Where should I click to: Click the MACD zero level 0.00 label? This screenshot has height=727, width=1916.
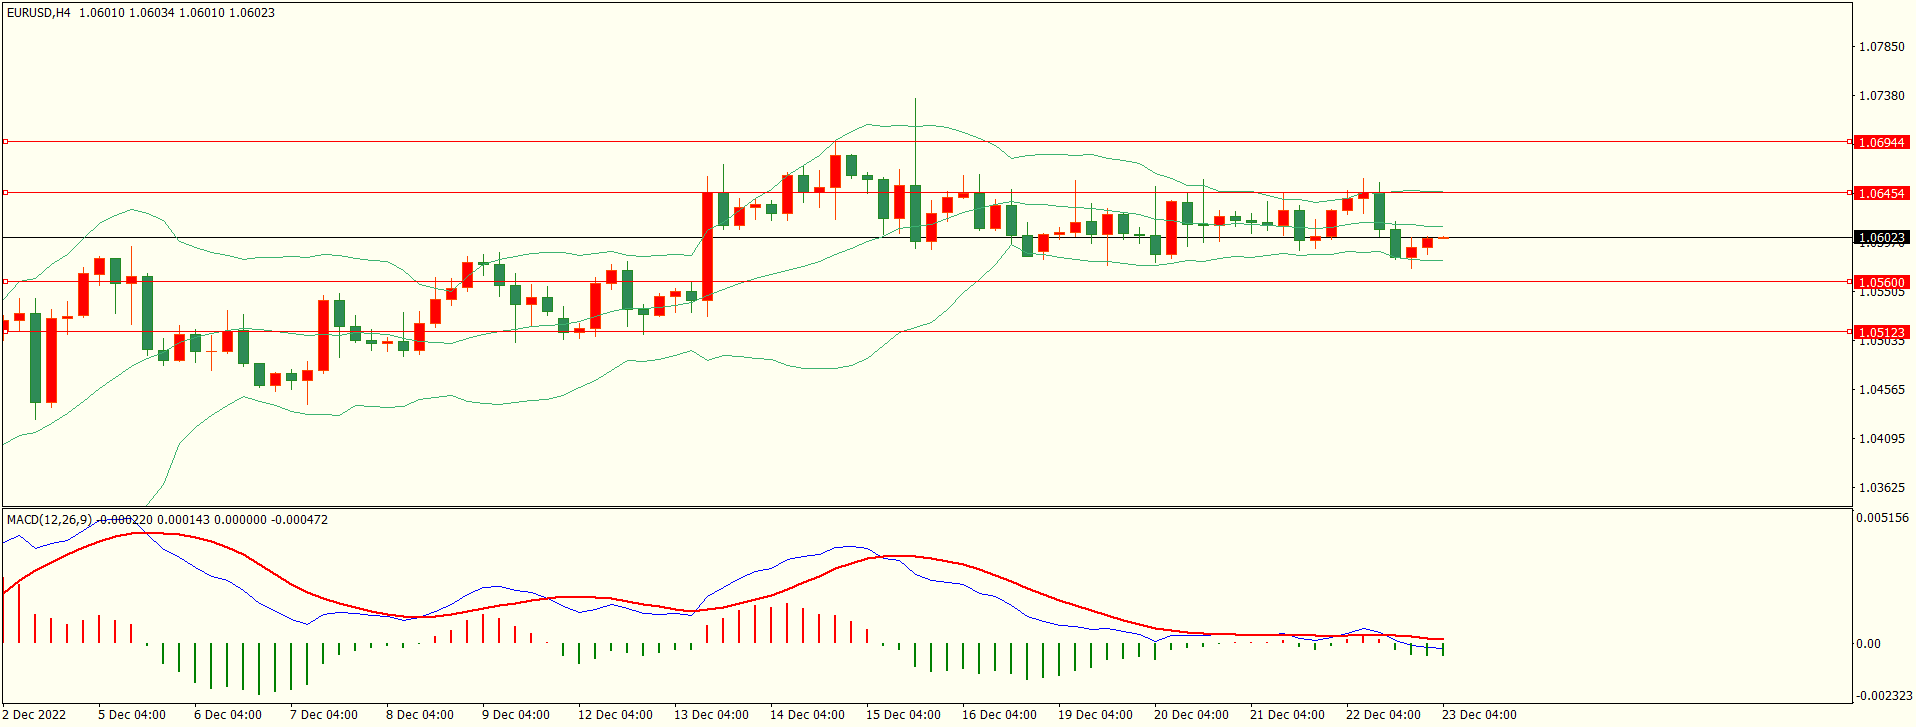point(1868,644)
